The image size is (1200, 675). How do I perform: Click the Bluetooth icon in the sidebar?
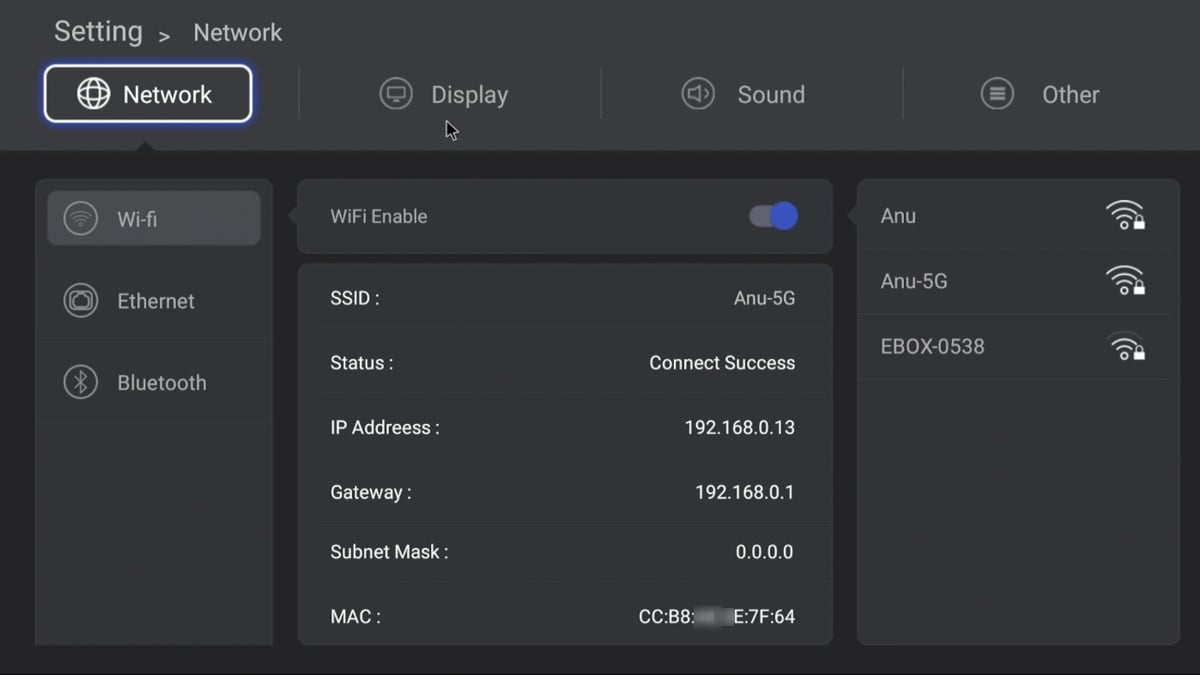tap(80, 382)
